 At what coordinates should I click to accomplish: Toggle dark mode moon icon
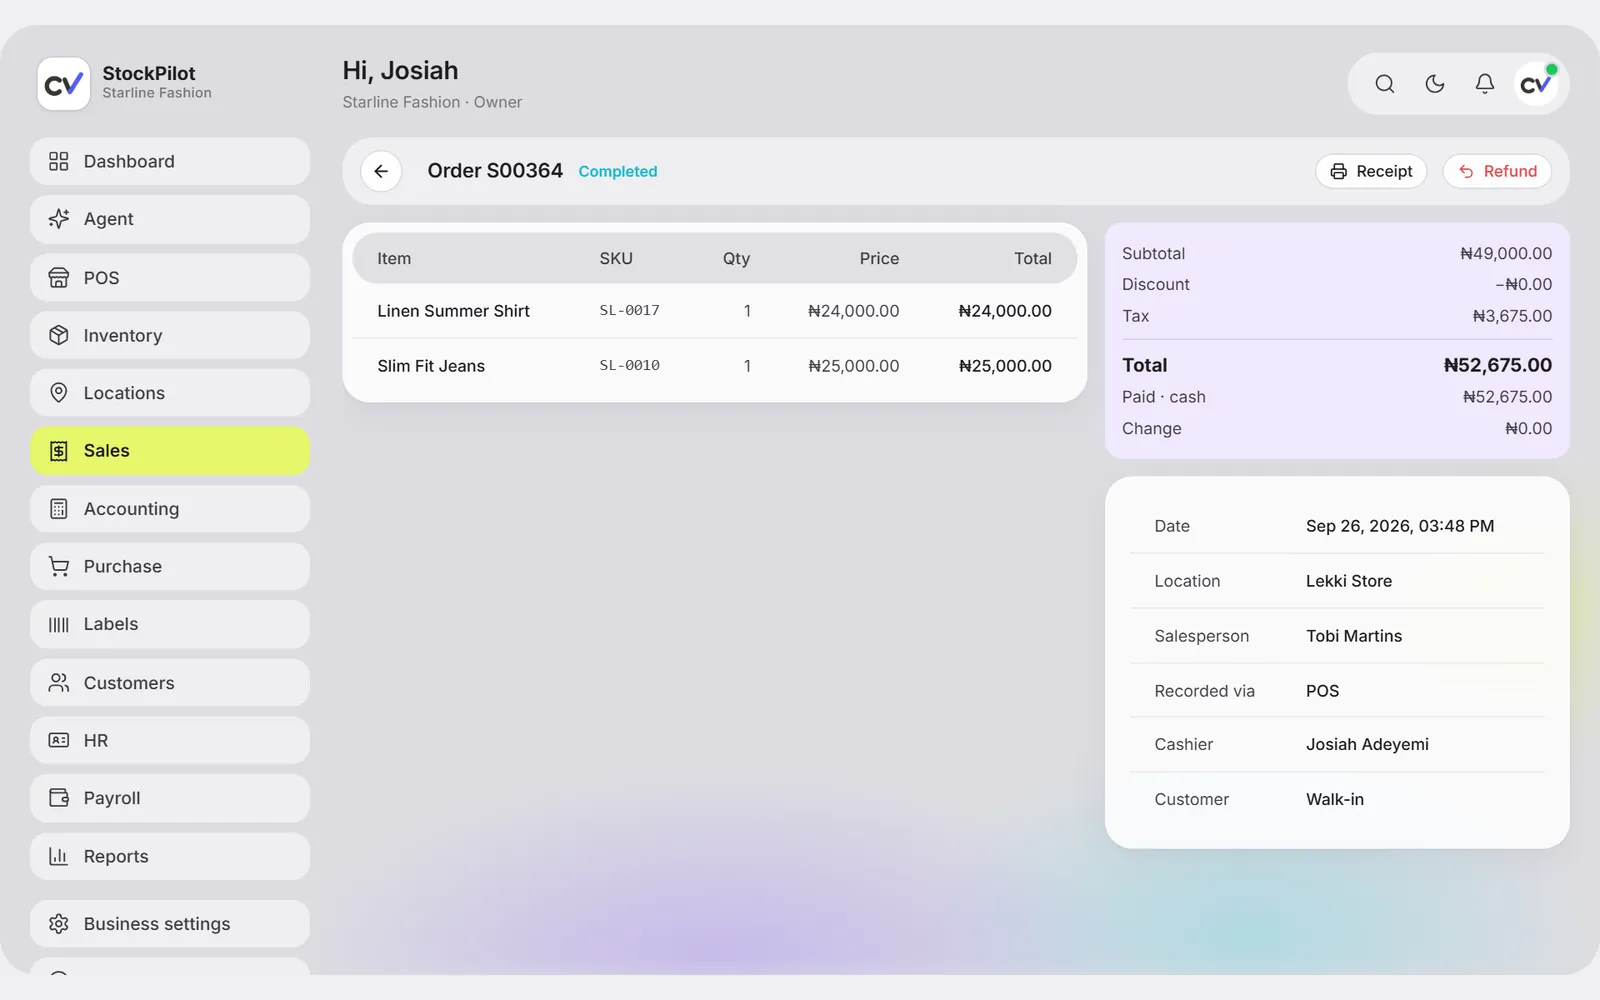pyautogui.click(x=1434, y=84)
